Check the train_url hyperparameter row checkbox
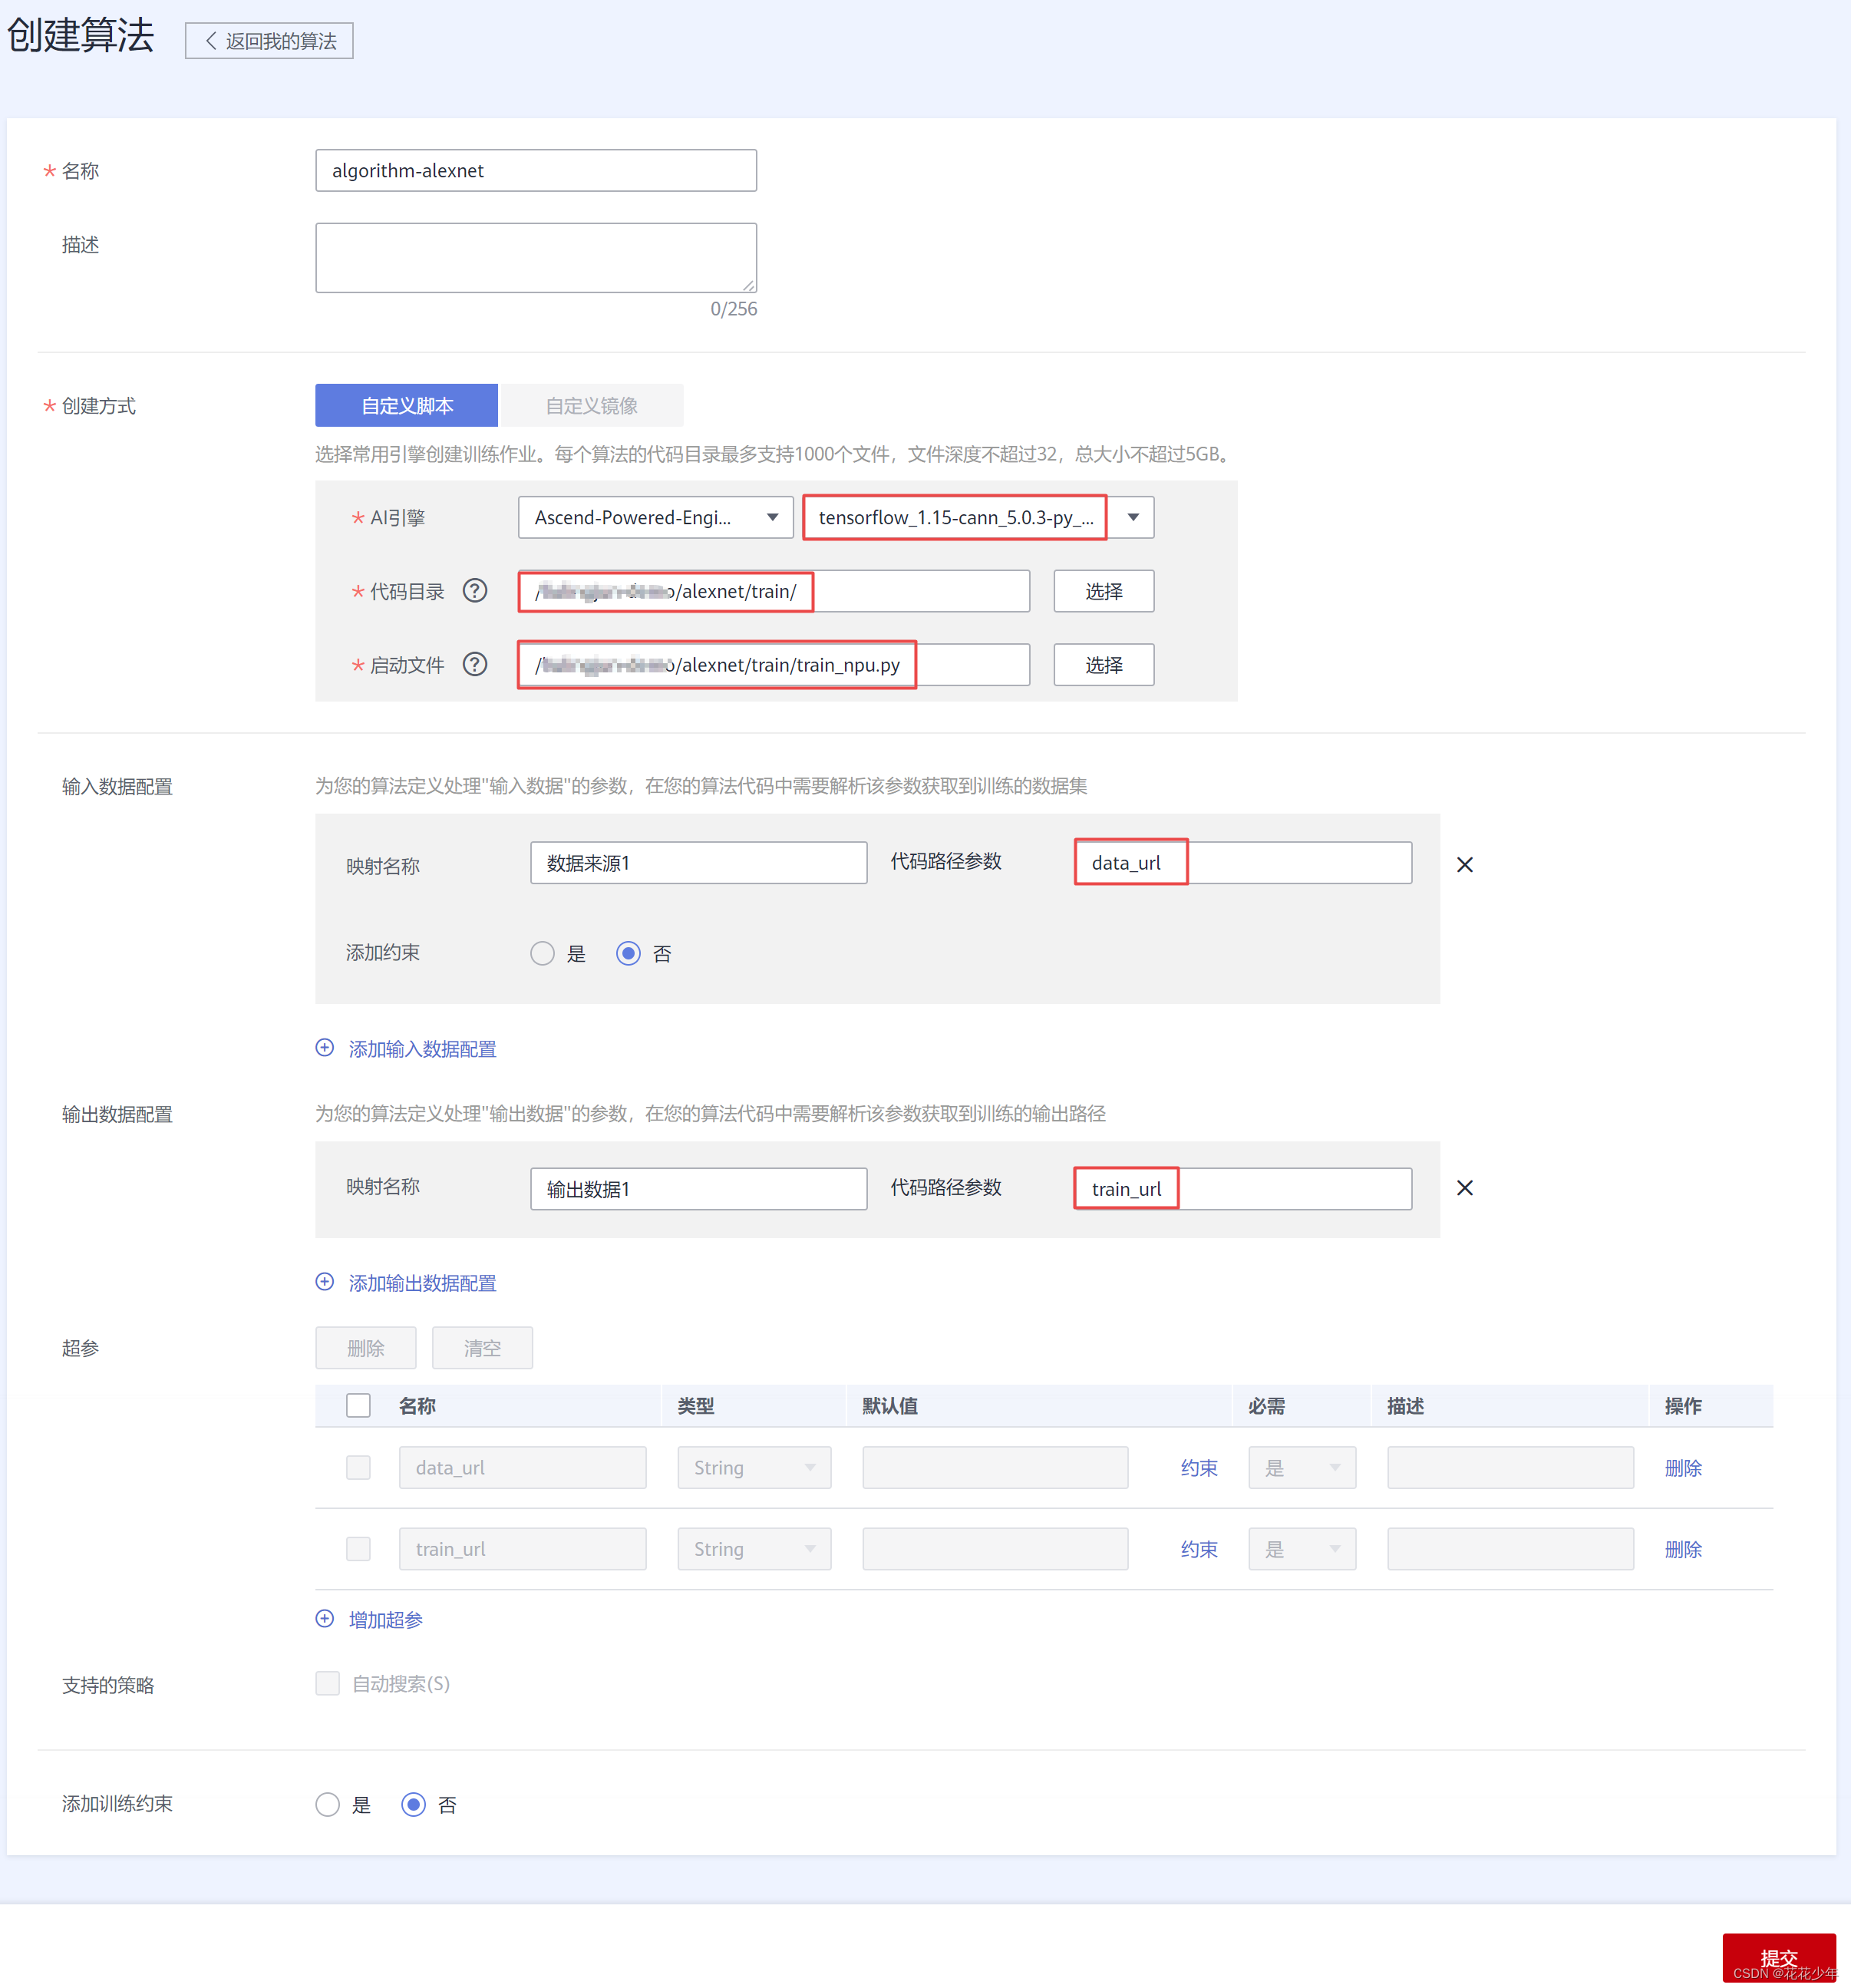Image resolution: width=1851 pixels, height=1988 pixels. tap(358, 1549)
